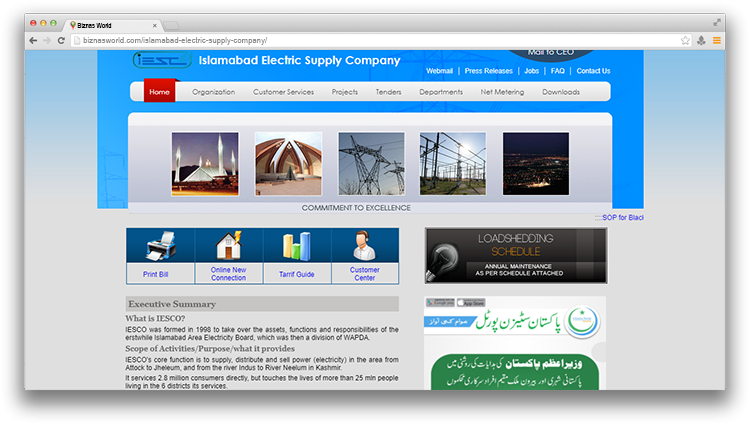Click the transmission tower thumbnail image
750x425 pixels.
(x=371, y=164)
